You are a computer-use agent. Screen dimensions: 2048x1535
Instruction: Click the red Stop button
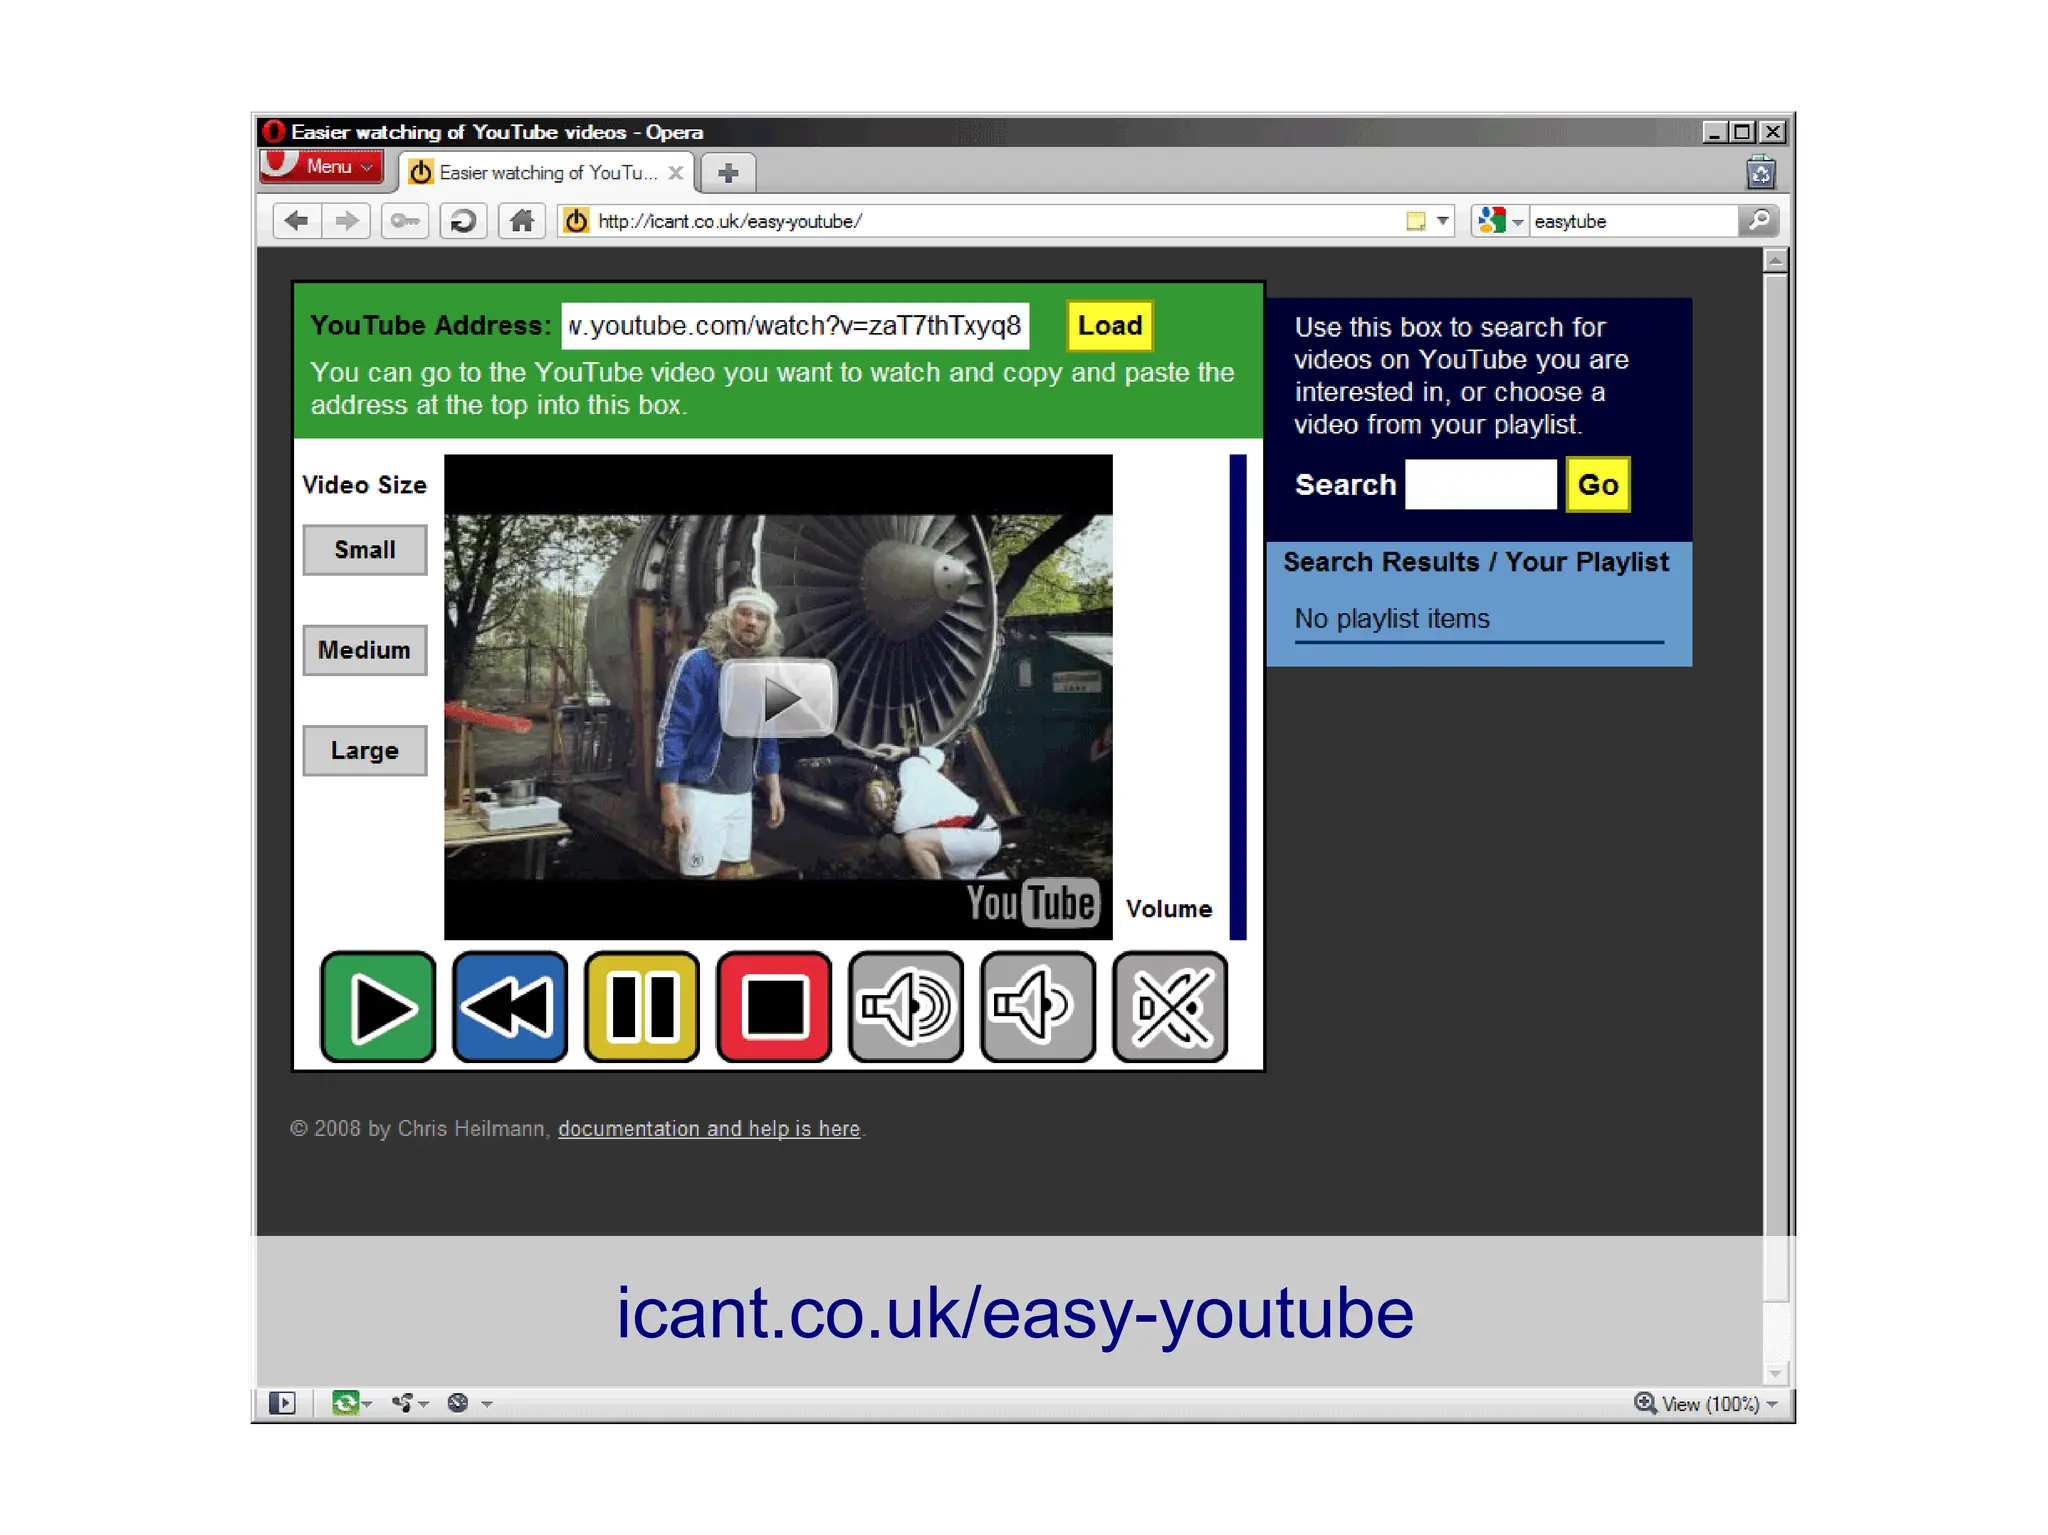(774, 1007)
